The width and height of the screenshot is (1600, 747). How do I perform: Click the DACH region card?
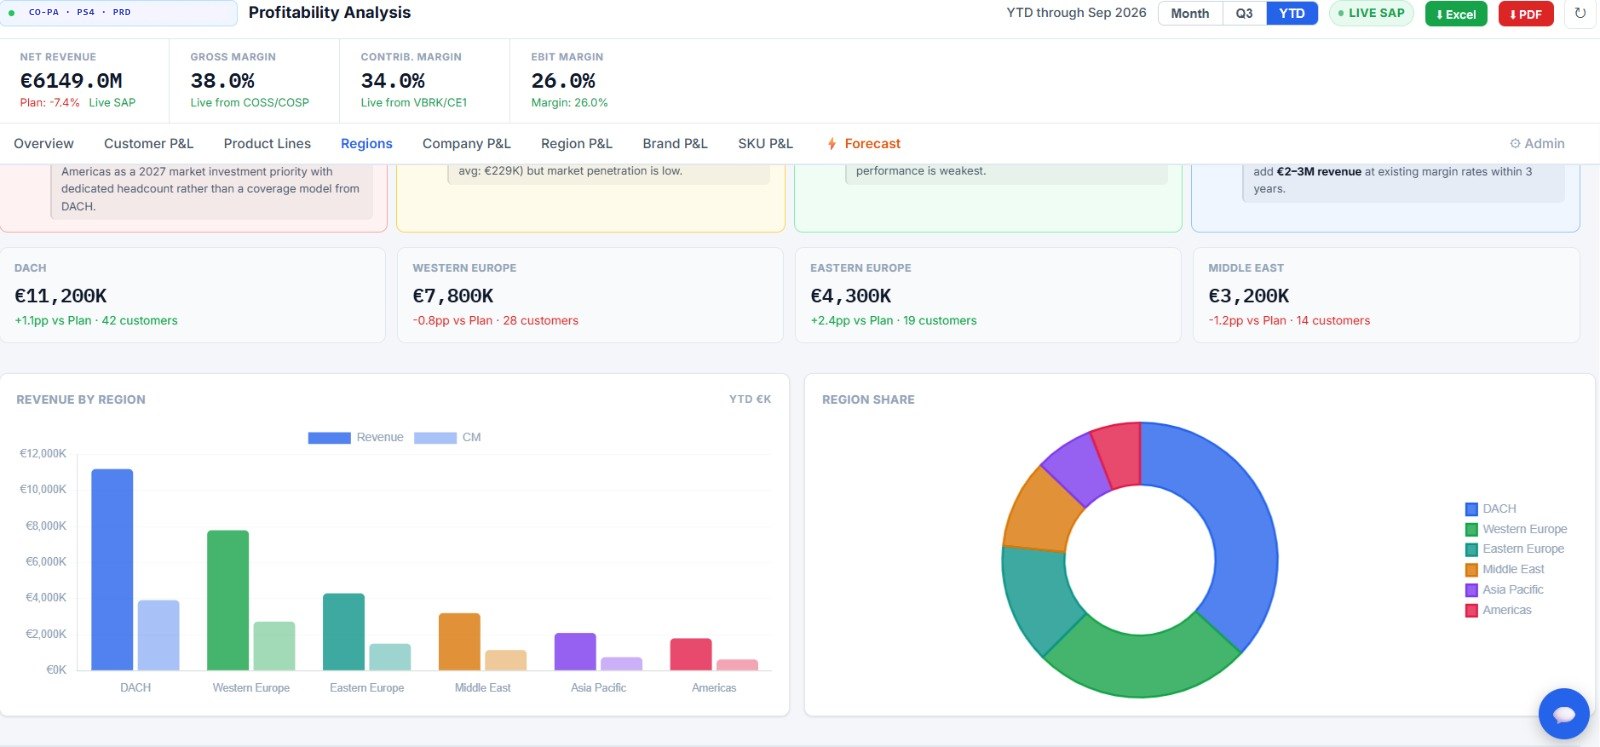192,295
